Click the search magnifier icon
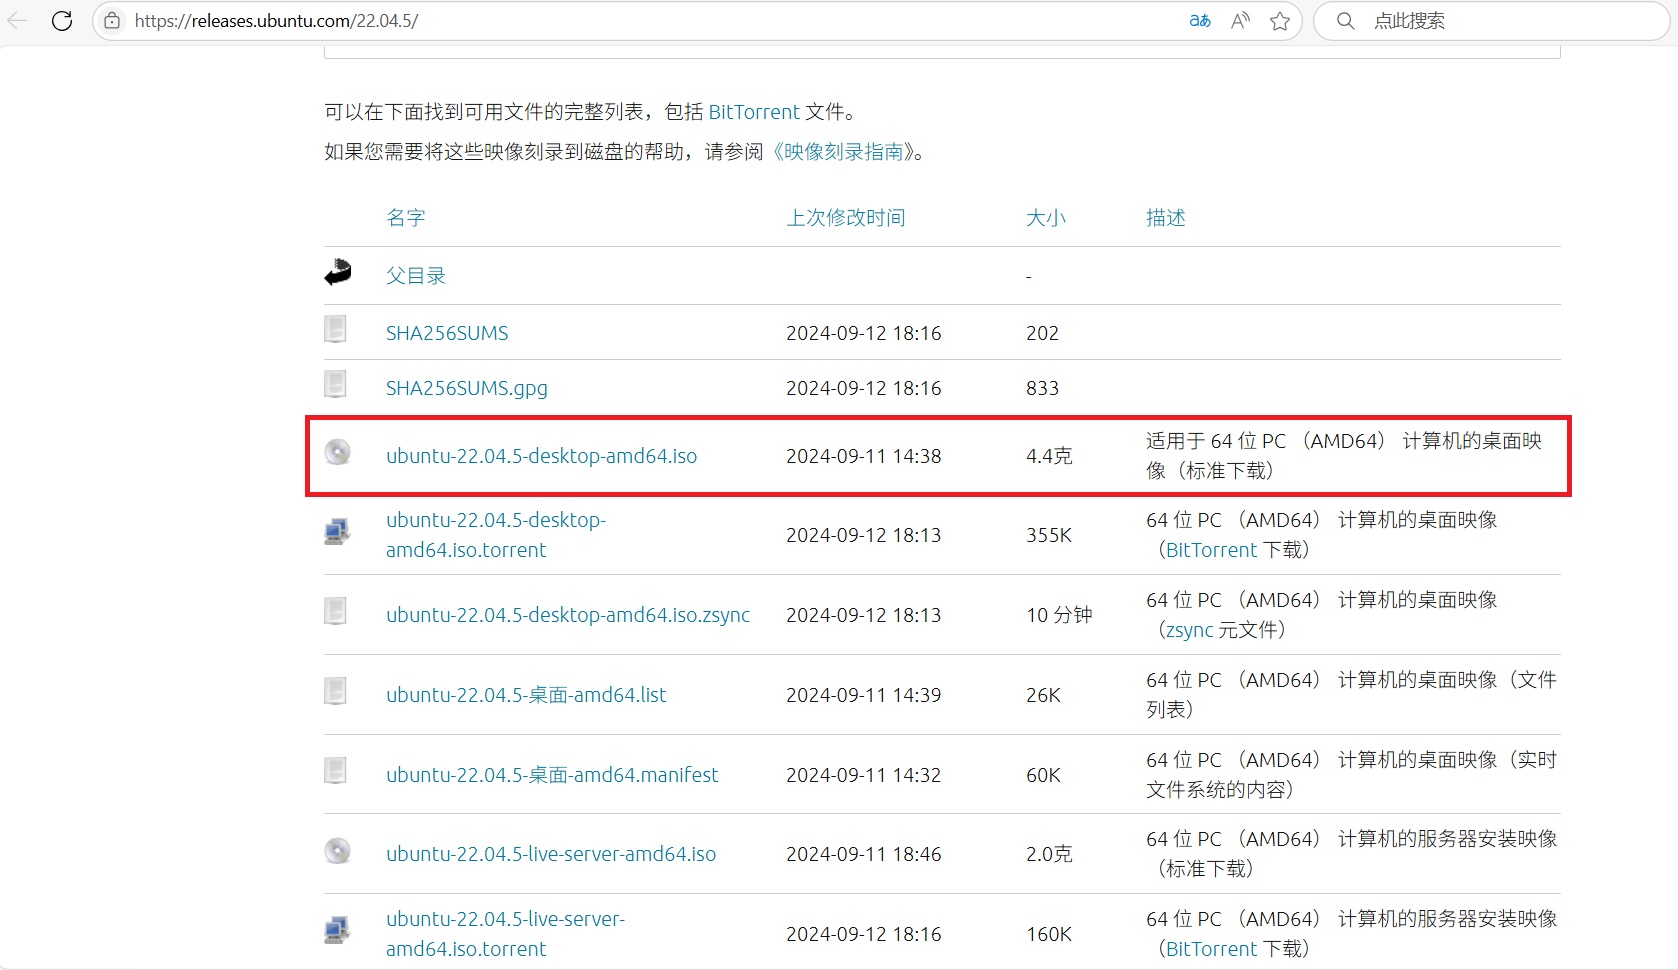Viewport: 1678px width, 970px height. click(1345, 20)
